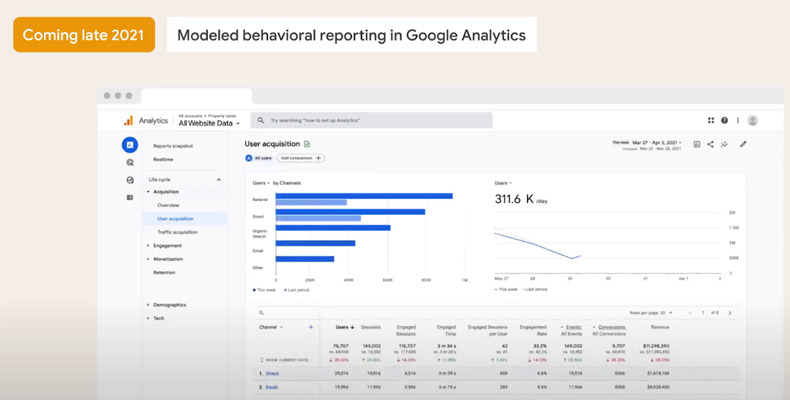Open Reports snapshot in the sidebar
Viewport: 790px width, 400px height.
[x=173, y=146]
